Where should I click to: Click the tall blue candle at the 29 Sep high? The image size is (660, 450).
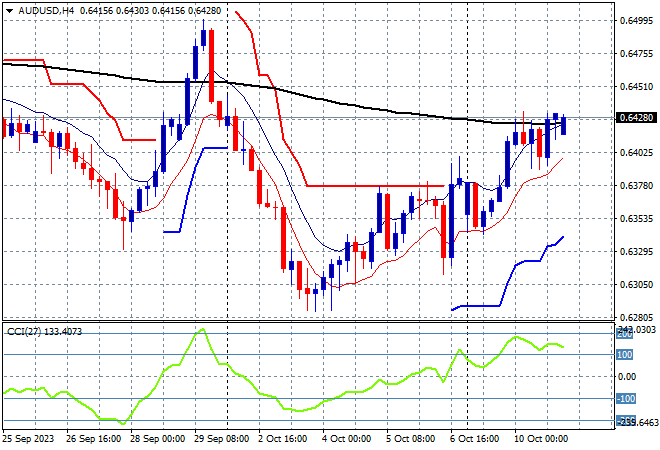204,37
